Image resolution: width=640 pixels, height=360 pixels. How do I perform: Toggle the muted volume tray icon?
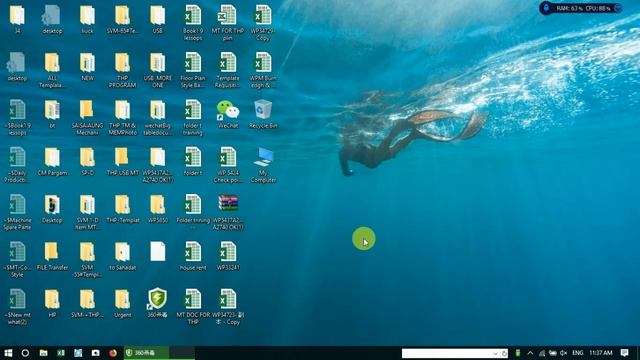coord(564,353)
